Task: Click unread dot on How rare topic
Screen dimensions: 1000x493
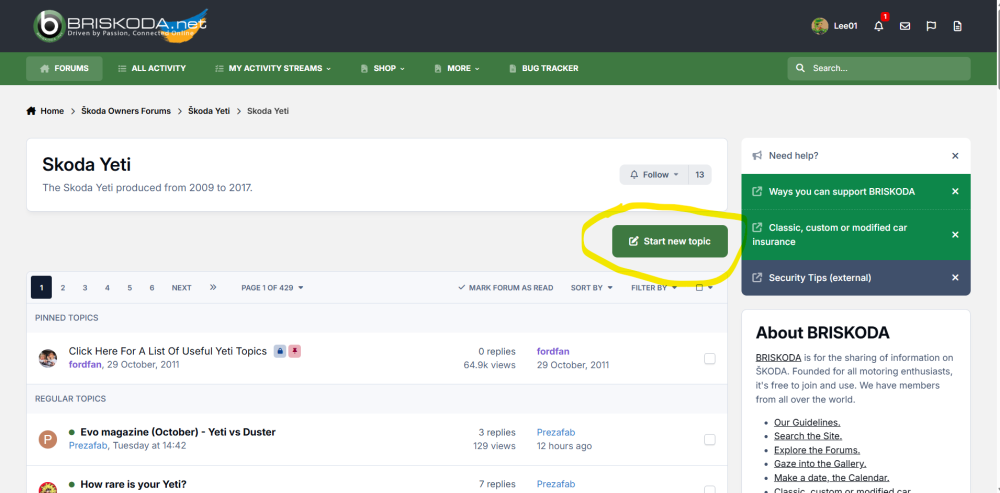Action: click(x=72, y=485)
